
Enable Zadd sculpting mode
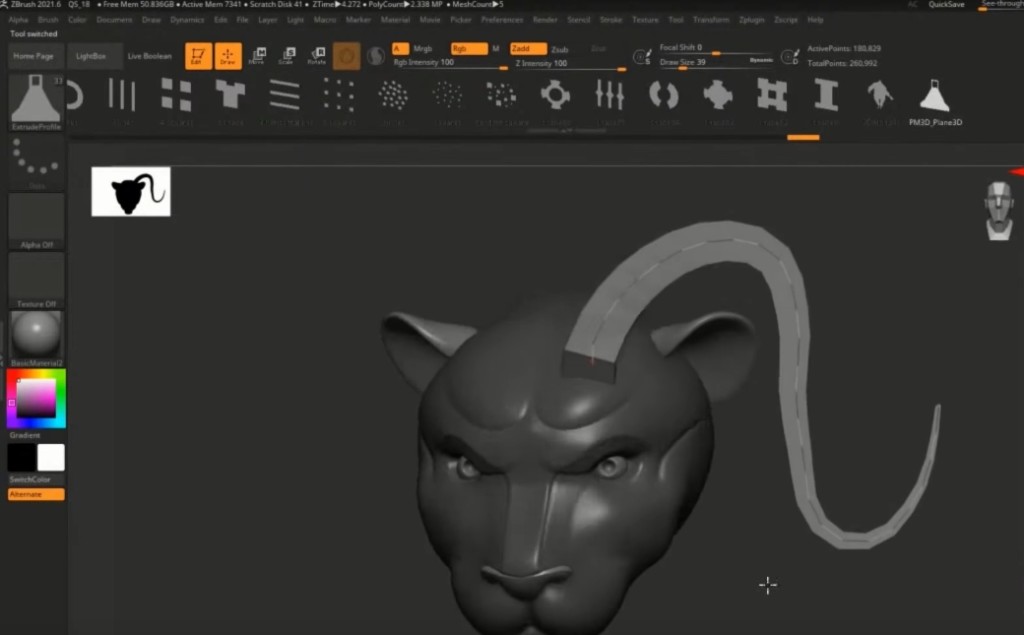[528, 48]
